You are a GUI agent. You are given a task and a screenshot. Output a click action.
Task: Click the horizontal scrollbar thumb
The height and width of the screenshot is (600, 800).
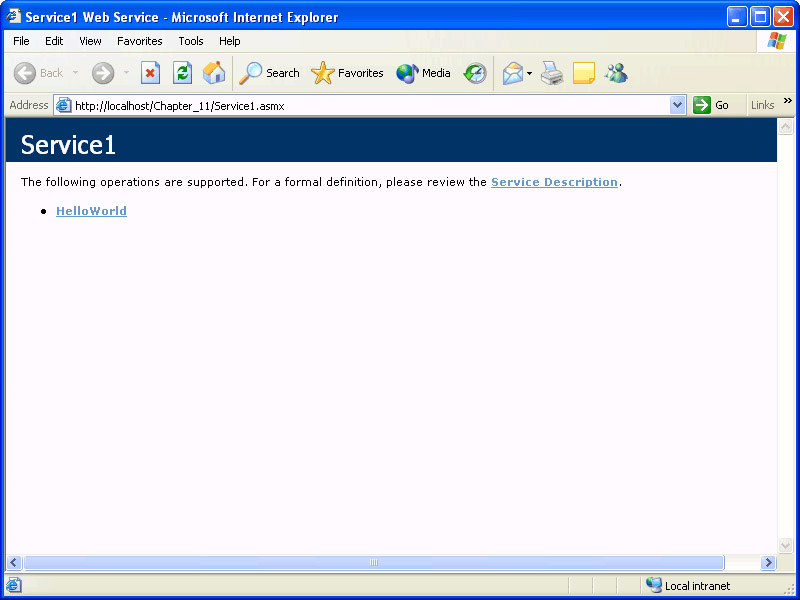click(373, 563)
